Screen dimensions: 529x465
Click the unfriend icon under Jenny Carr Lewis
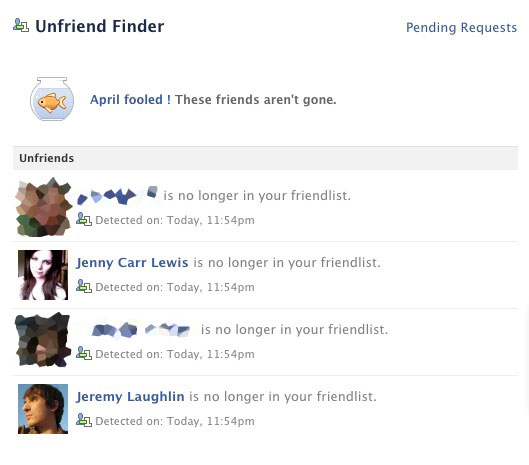click(84, 286)
